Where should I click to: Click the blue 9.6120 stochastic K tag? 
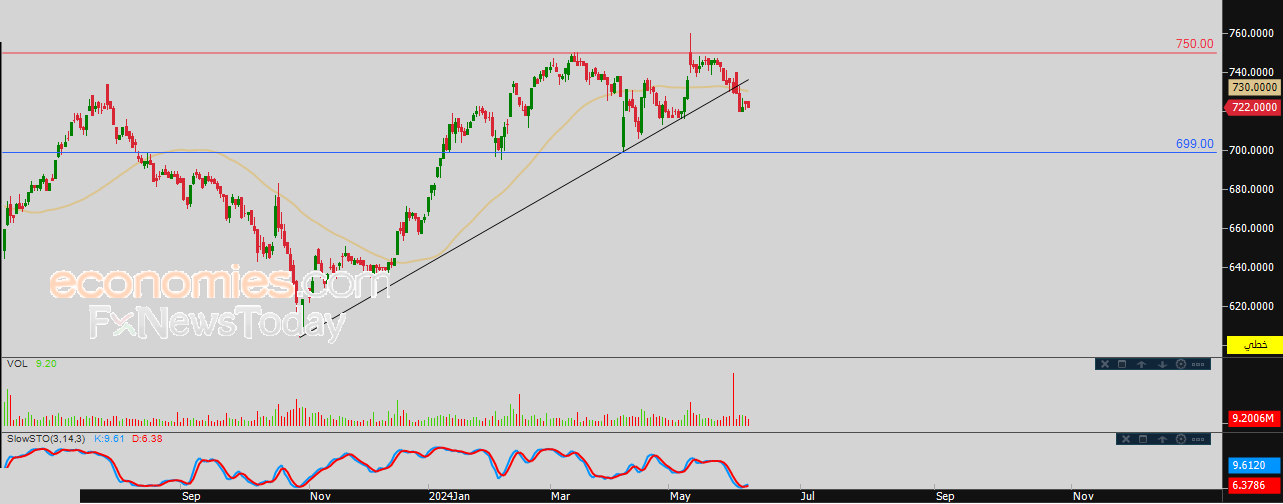[1254, 465]
